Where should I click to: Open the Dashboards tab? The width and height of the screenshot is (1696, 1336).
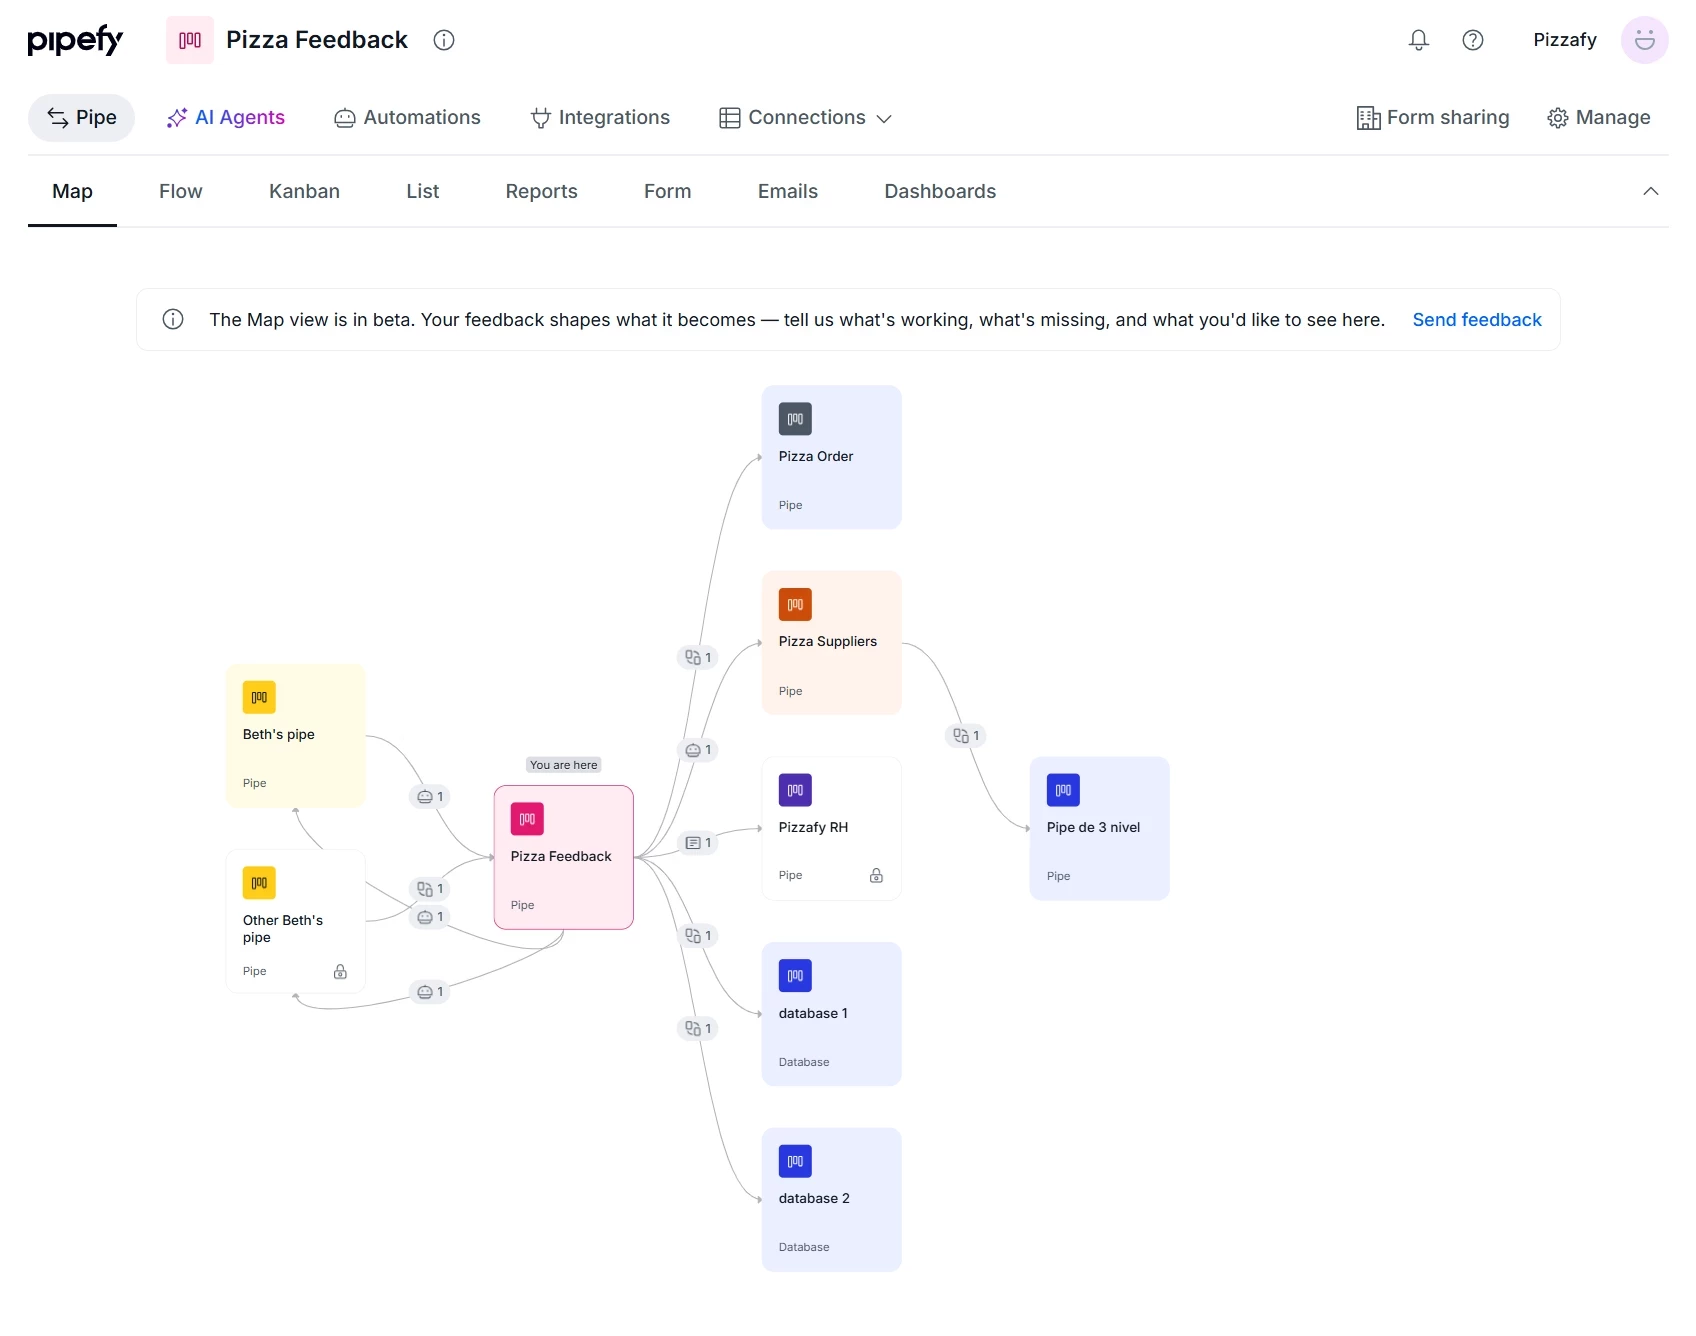[x=940, y=191]
